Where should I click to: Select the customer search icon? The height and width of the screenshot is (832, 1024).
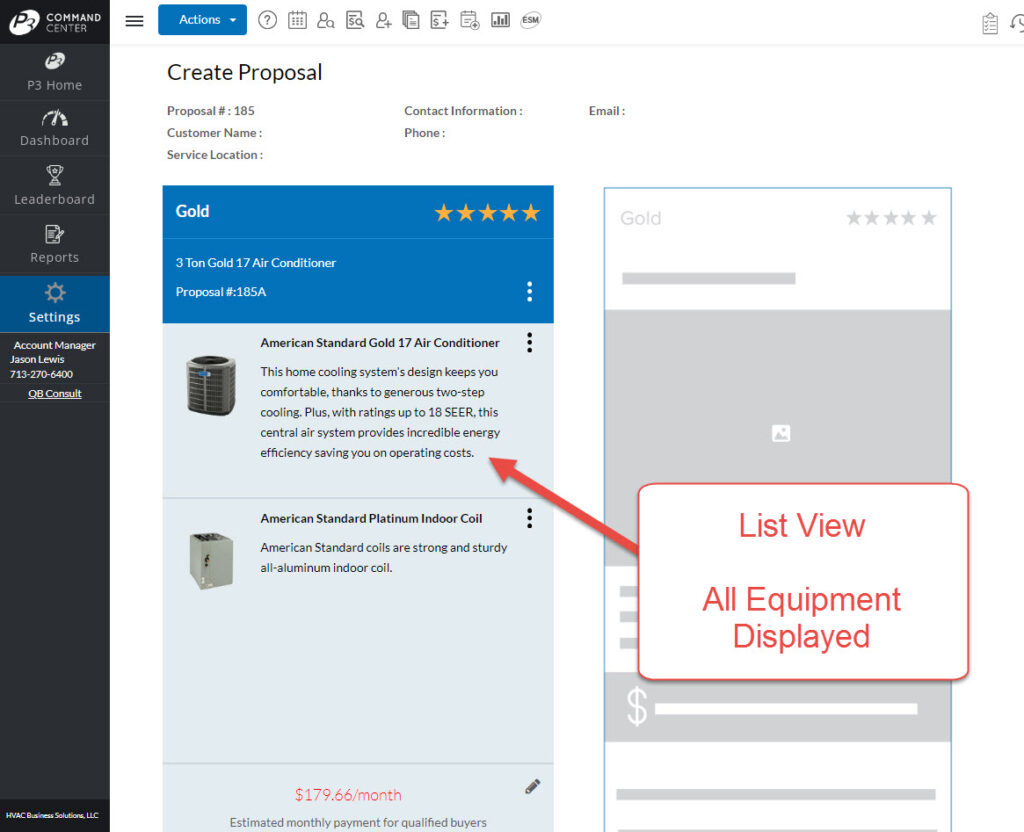click(326, 19)
